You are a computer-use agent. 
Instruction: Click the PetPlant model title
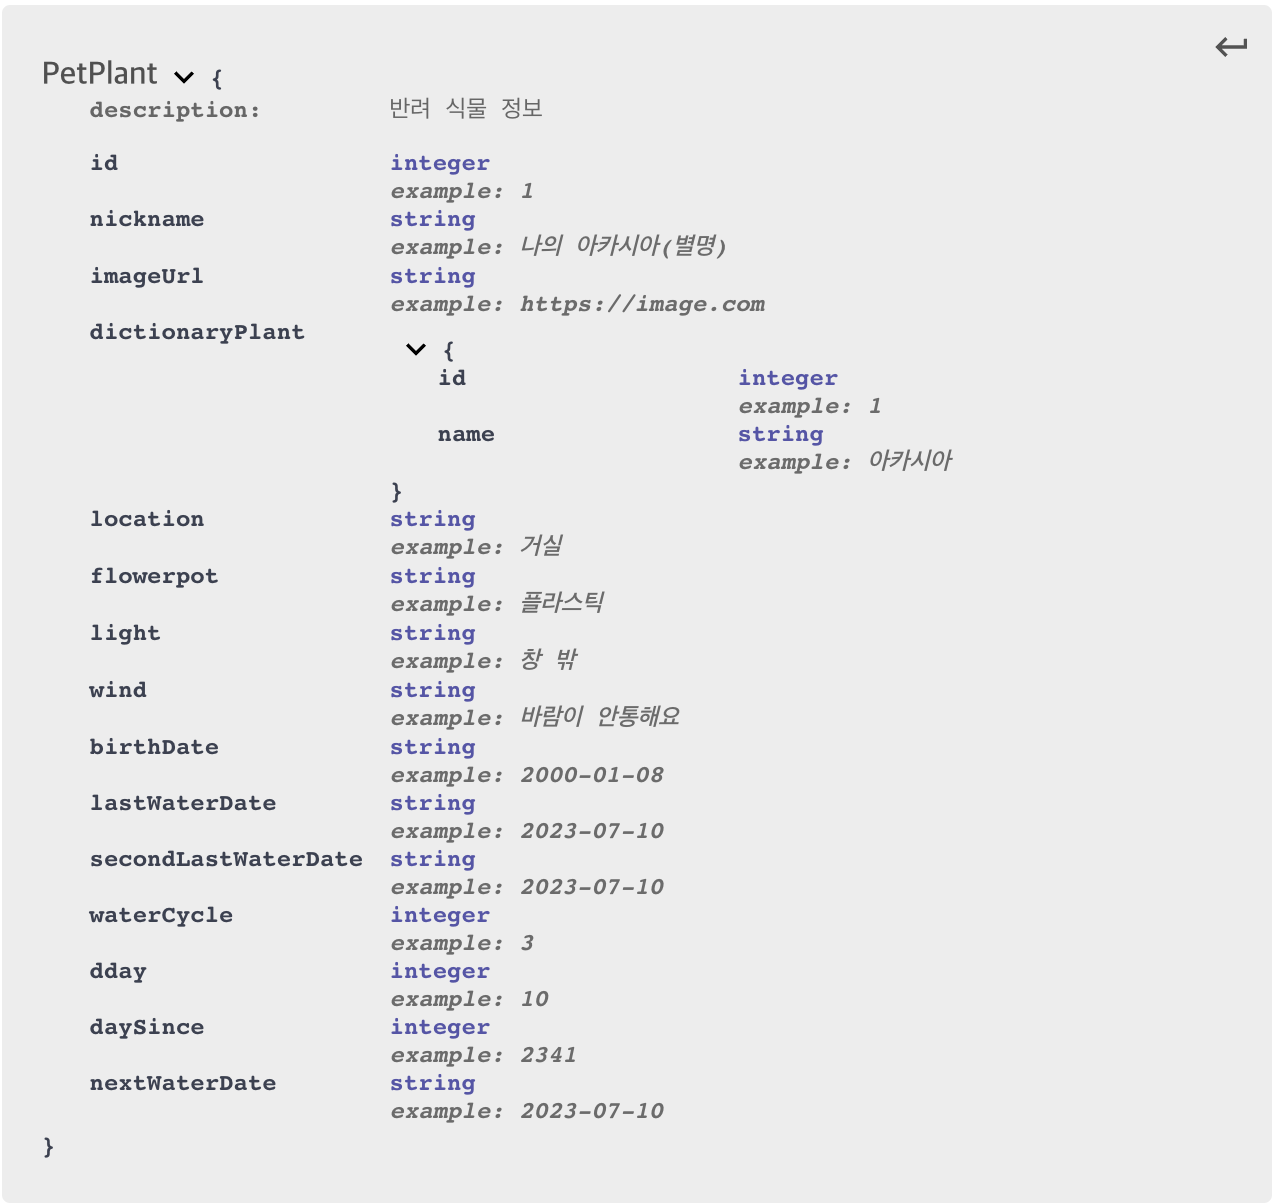(99, 74)
